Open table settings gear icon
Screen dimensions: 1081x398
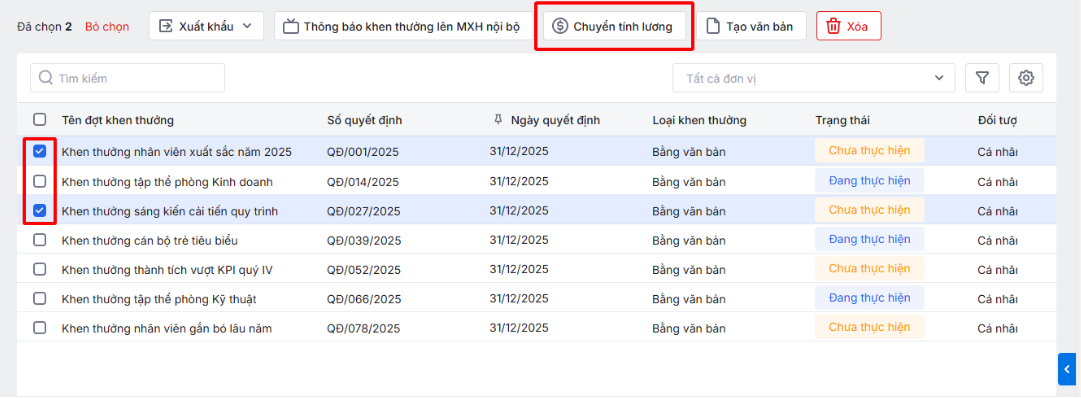click(1026, 79)
